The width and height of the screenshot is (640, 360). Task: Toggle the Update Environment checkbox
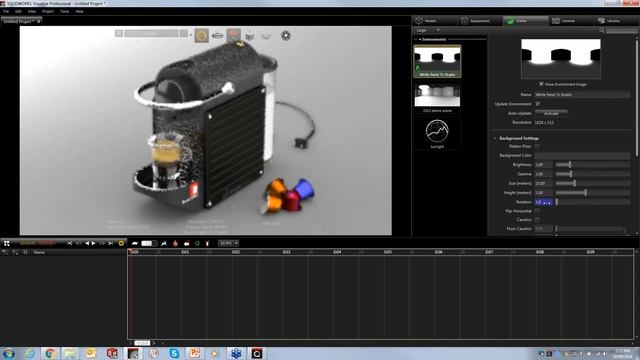pyautogui.click(x=538, y=104)
